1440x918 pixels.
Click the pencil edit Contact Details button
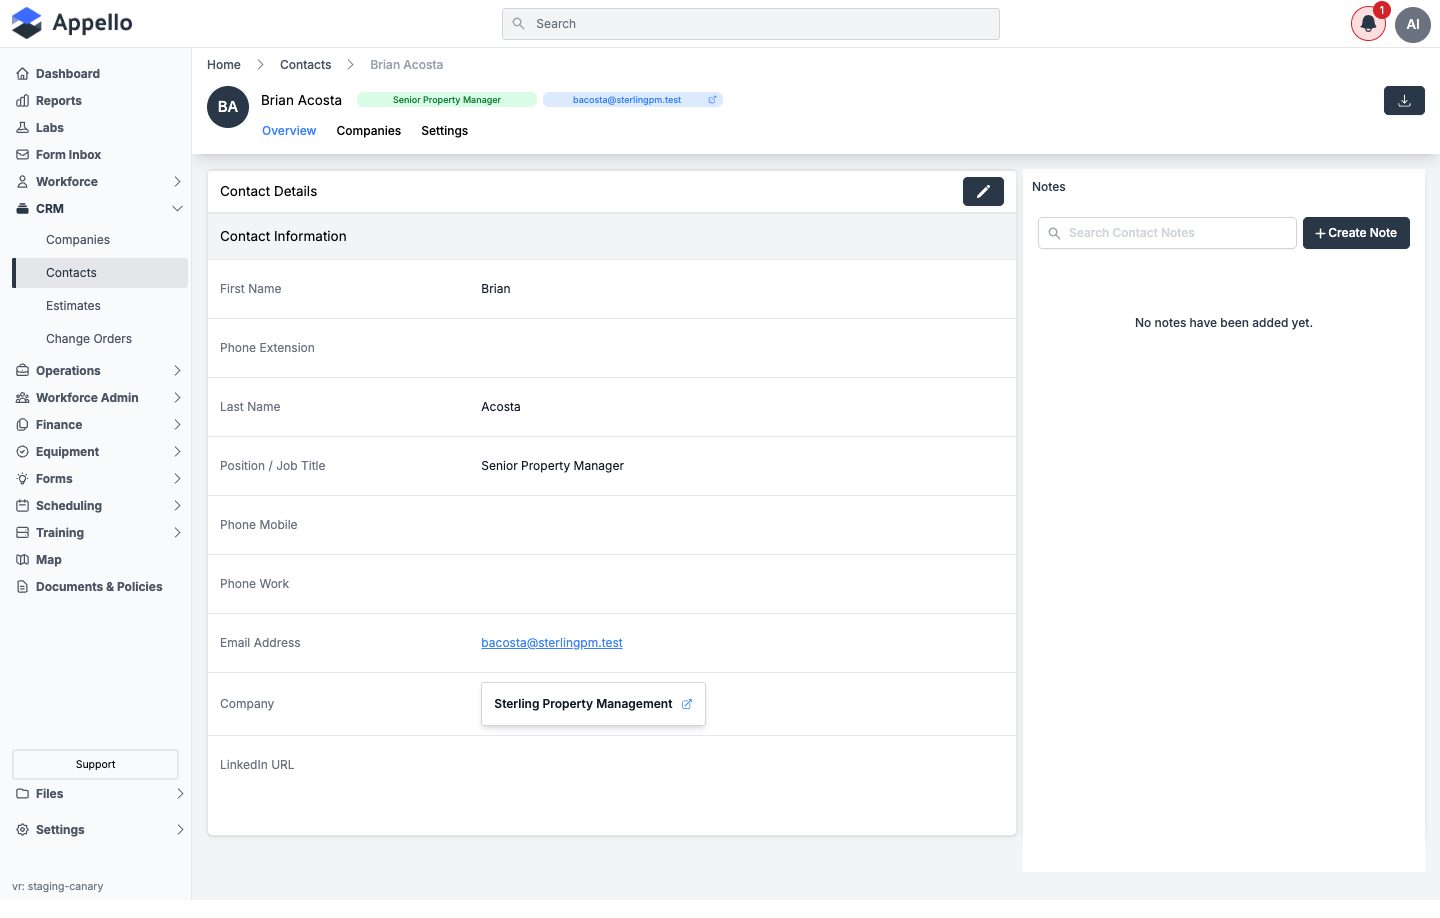click(x=983, y=191)
